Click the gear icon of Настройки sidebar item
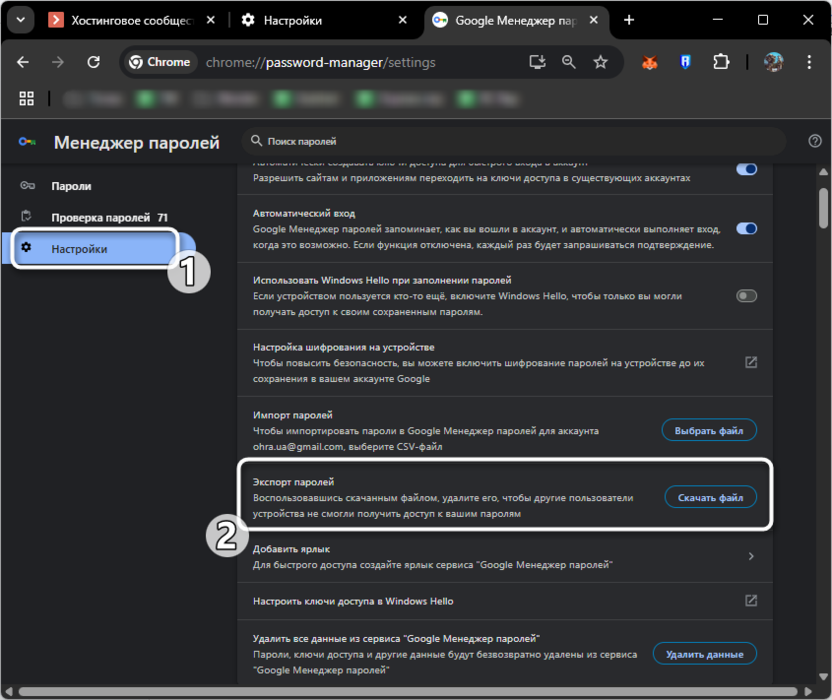This screenshot has height=700, width=832. point(26,247)
